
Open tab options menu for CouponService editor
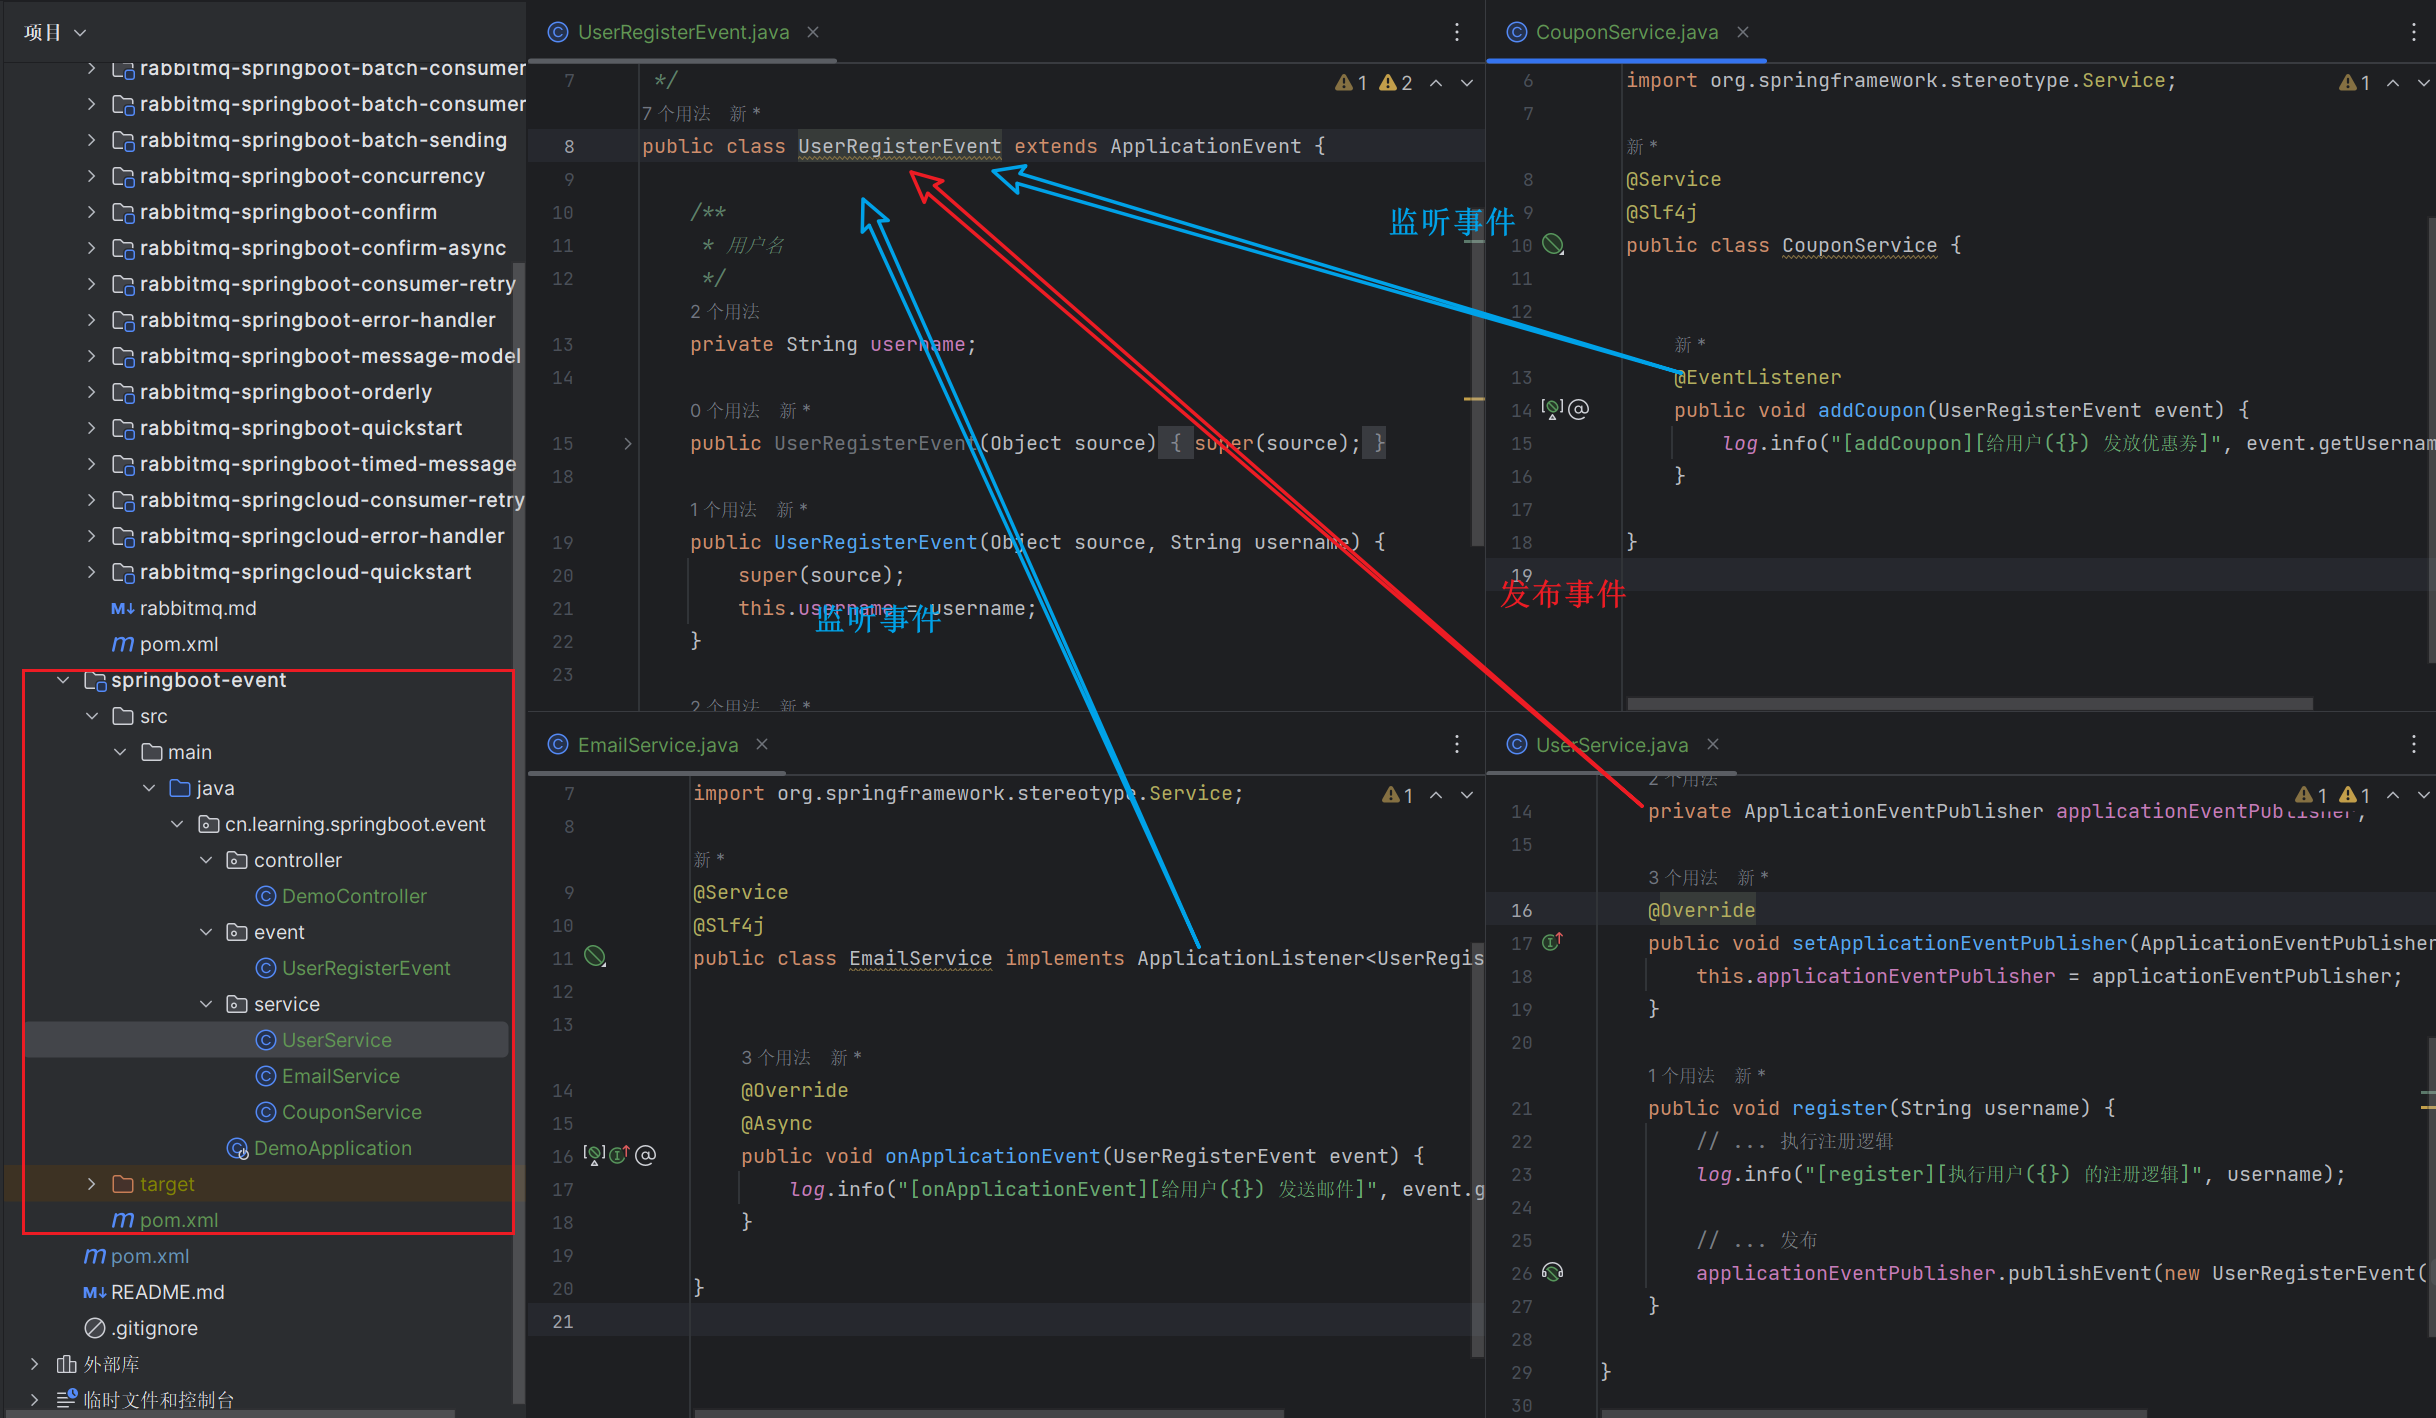pyautogui.click(x=2413, y=32)
